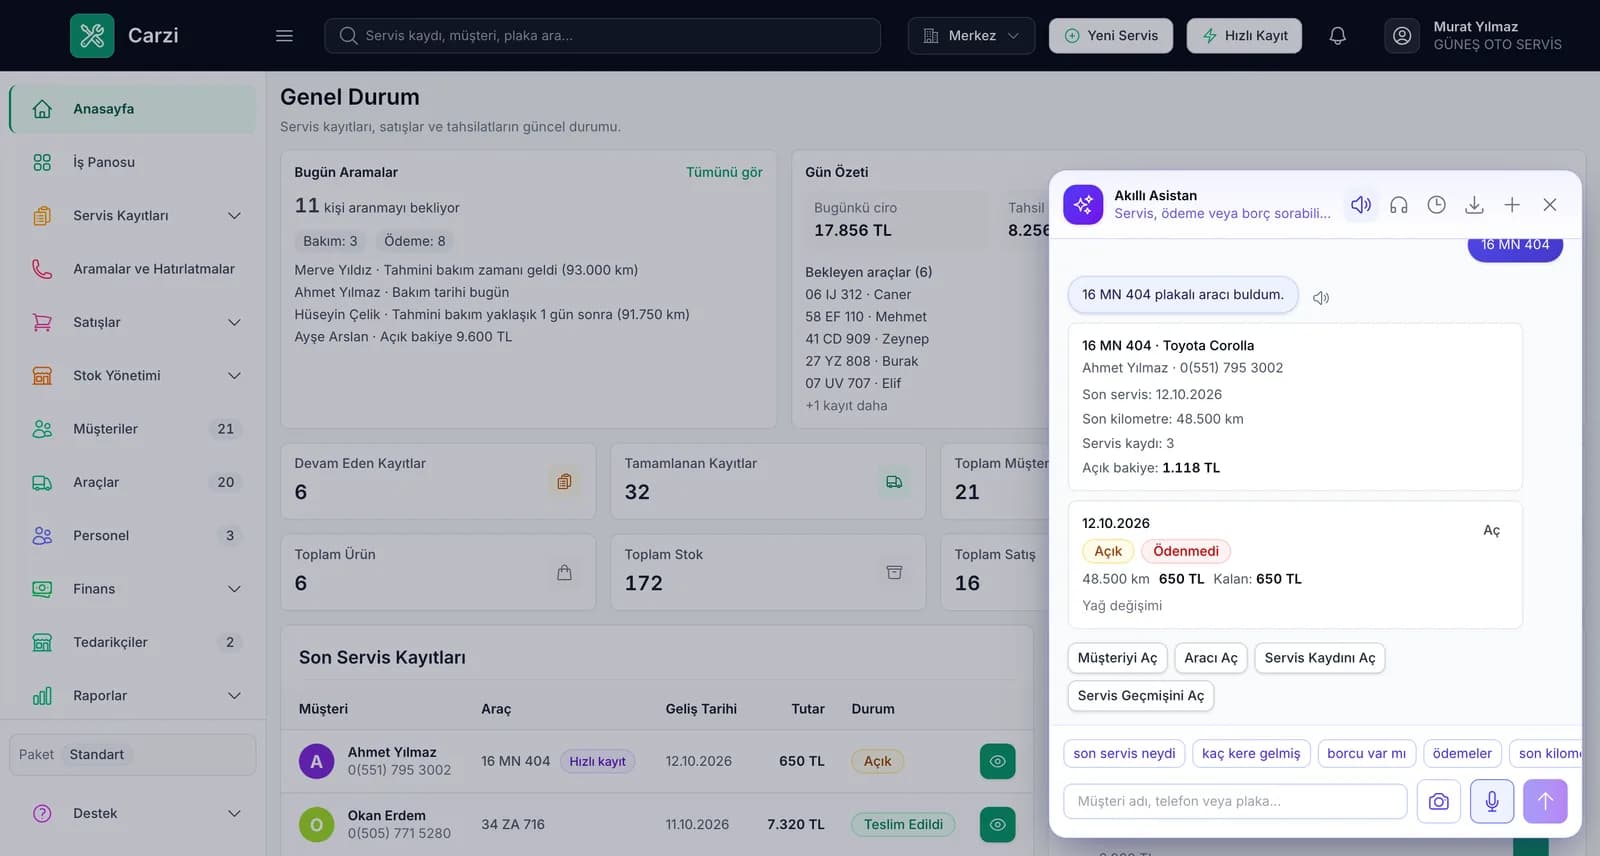Image resolution: width=1600 pixels, height=856 pixels.
Task: Follow the Tümünü gör link
Action: (x=724, y=172)
